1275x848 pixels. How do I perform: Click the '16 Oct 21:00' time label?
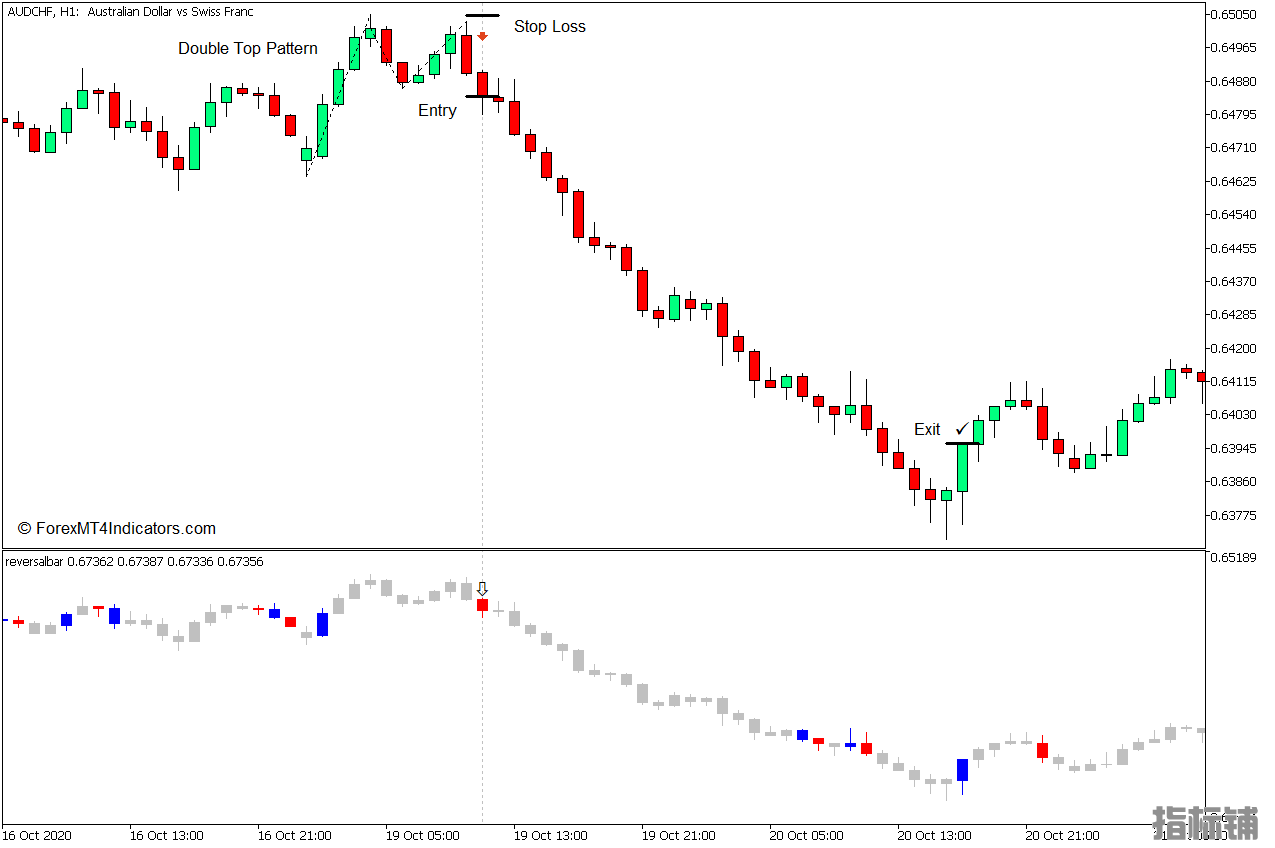[x=294, y=835]
